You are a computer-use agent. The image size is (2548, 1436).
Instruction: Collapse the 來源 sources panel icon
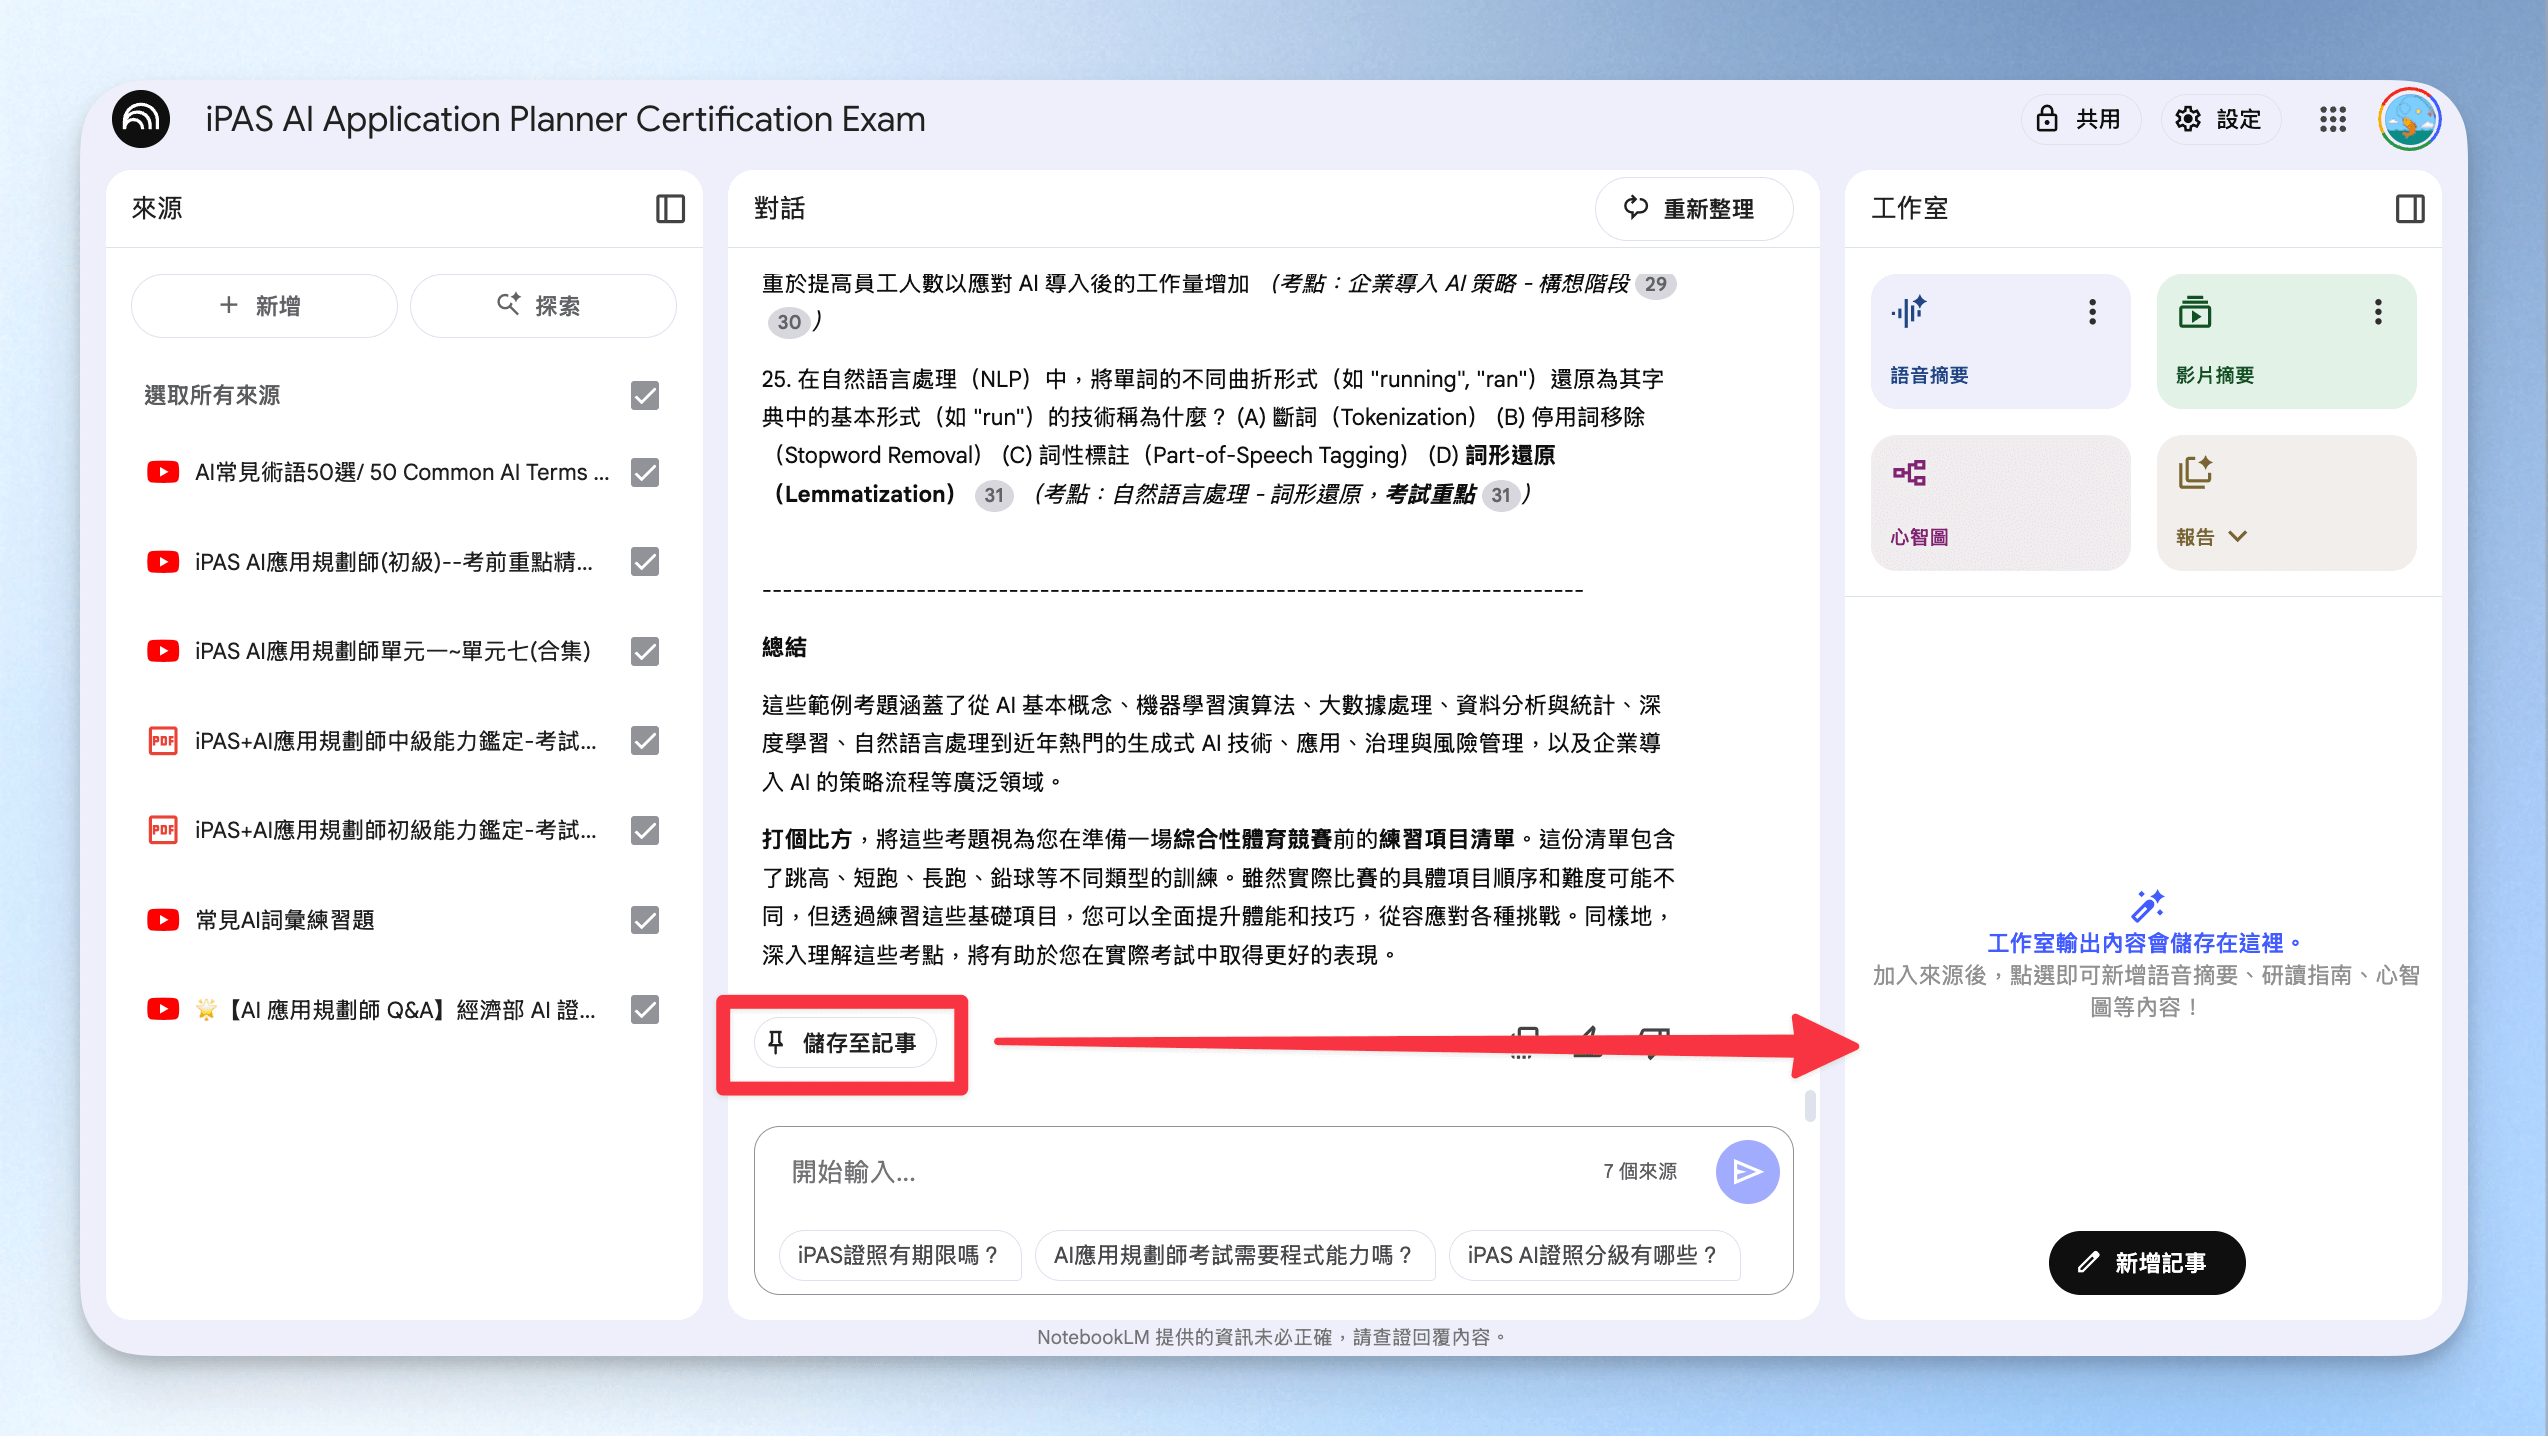pos(670,208)
